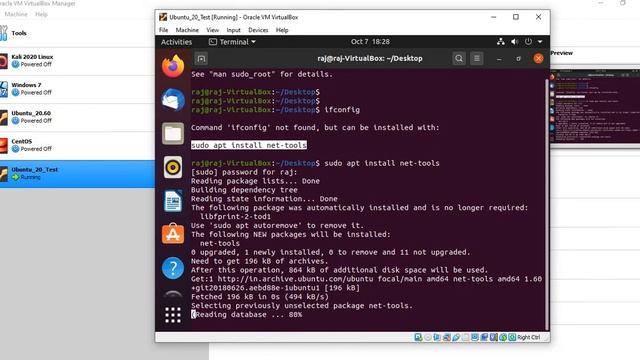This screenshot has width=640, height=360.
Task: Click the USB devices status bar icon
Action: pos(456,337)
